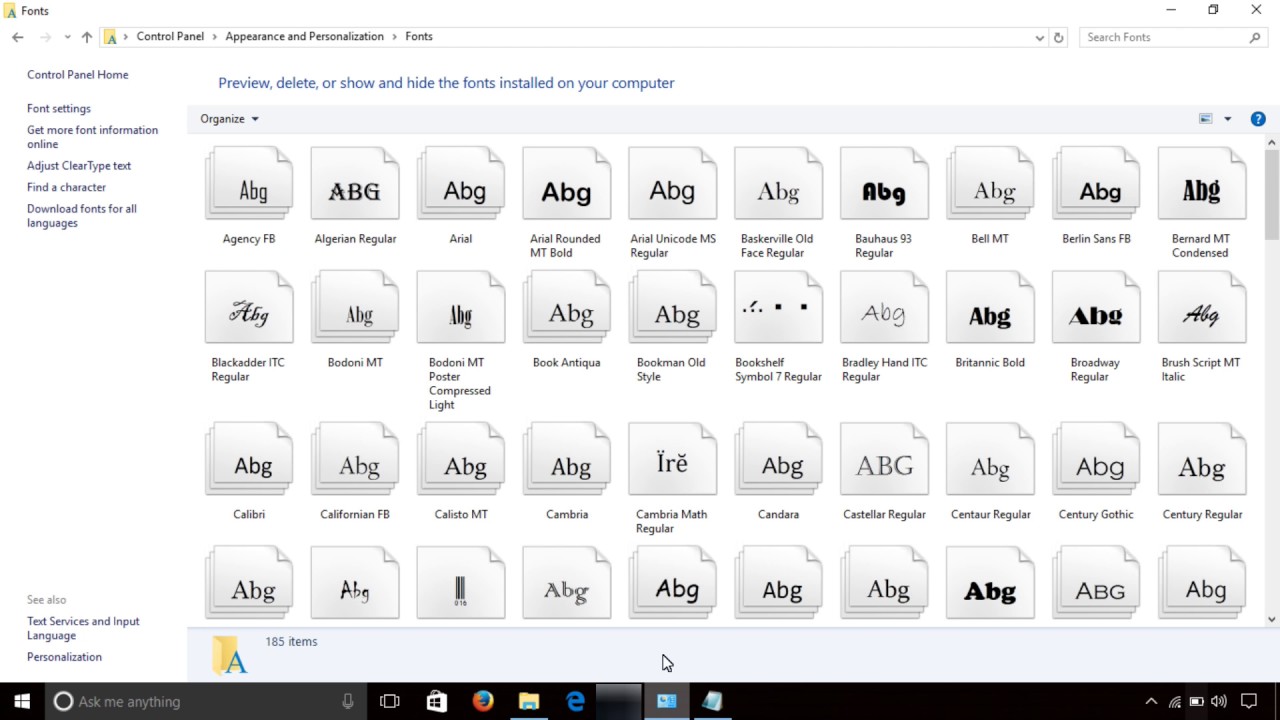Select Bookman Old Style font icon
The width and height of the screenshot is (1280, 720).
coord(673,307)
